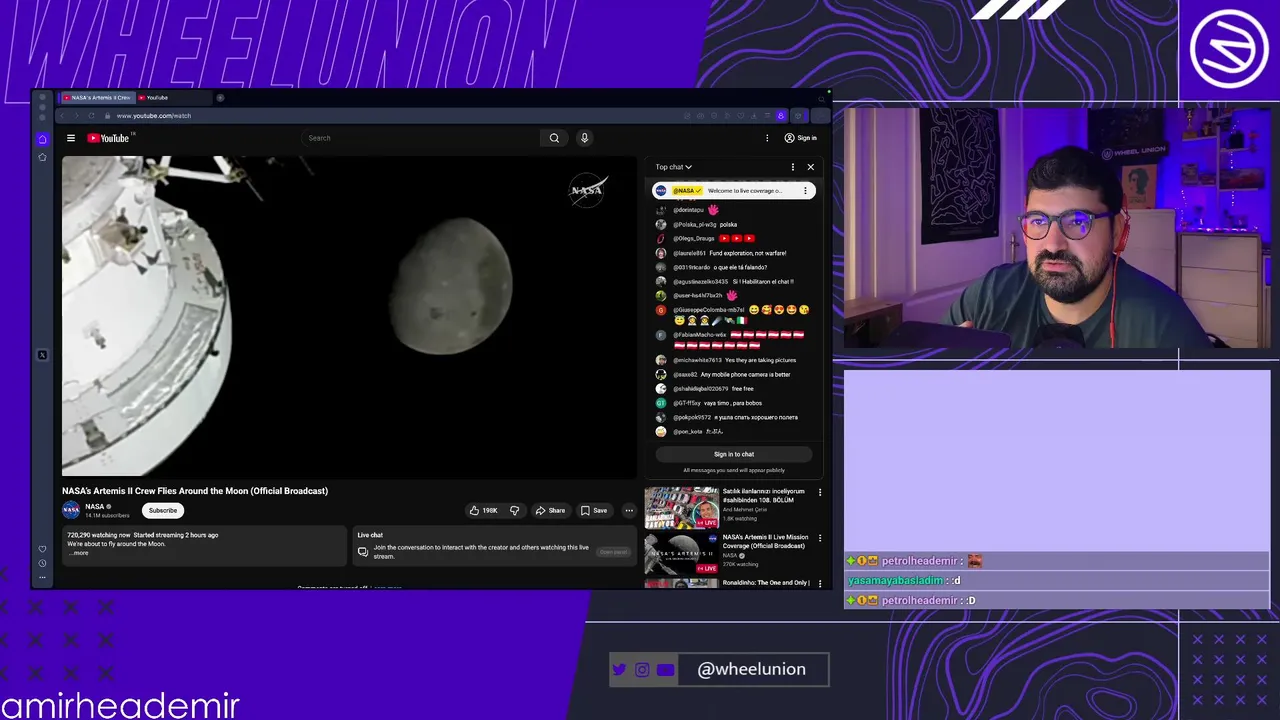Click chat user @michawhite7613
Viewport: 1280px width, 720px height.
coord(697,360)
